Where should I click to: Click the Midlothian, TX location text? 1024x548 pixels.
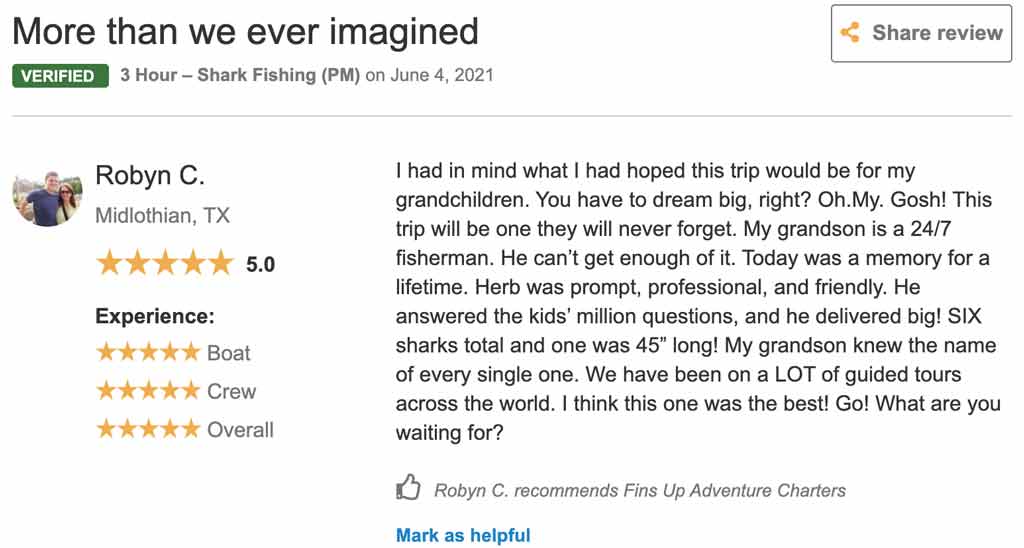162,216
